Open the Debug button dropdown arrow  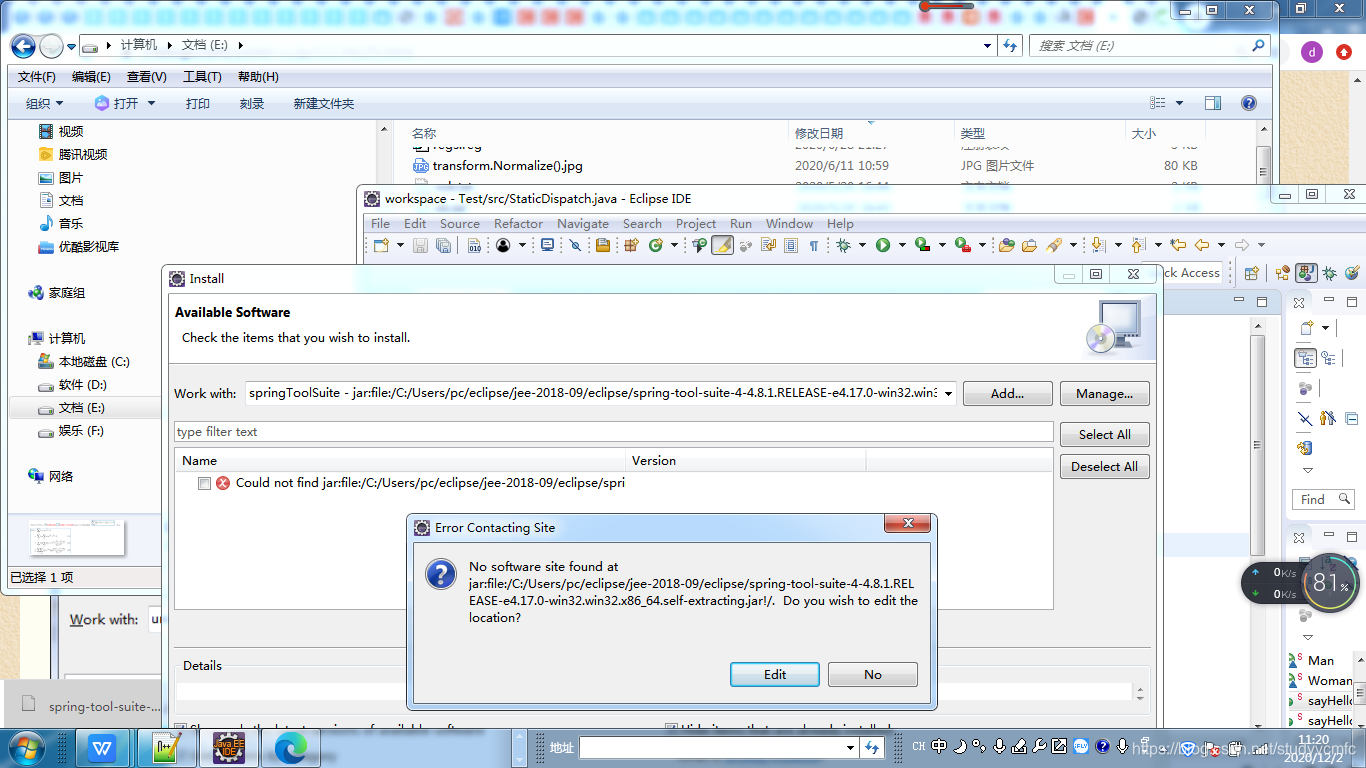point(862,245)
